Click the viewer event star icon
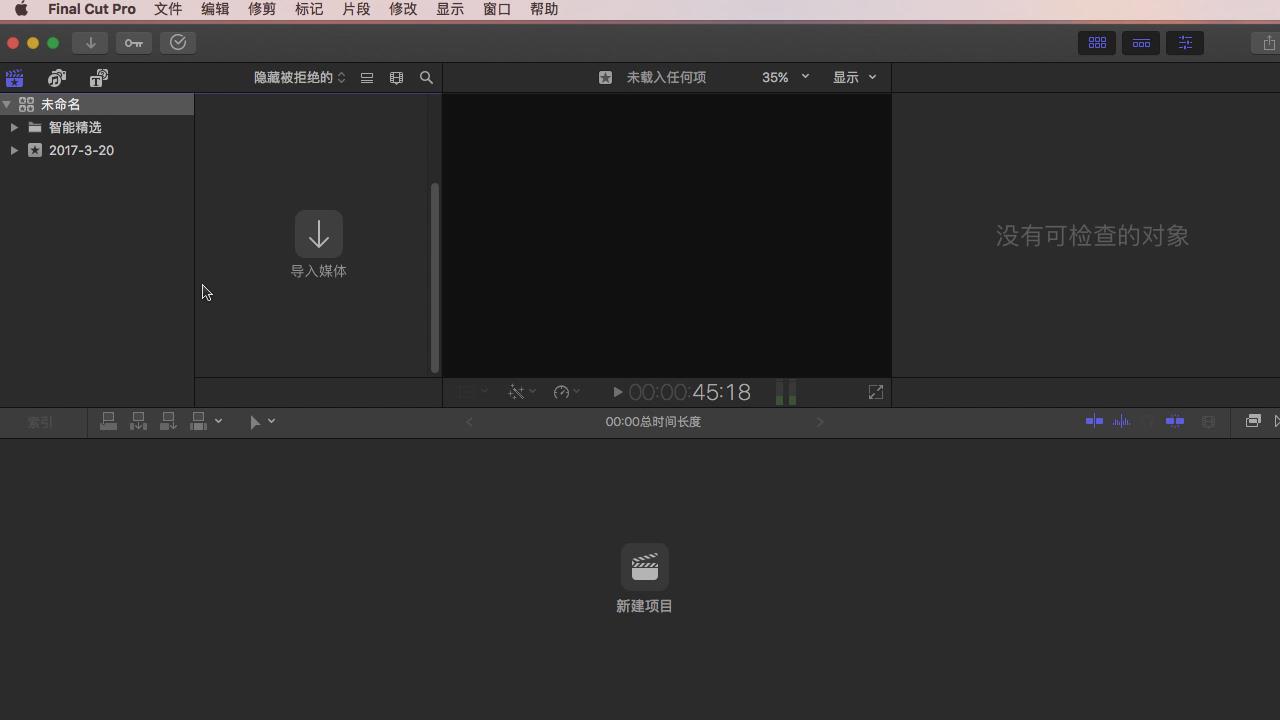 tap(605, 77)
